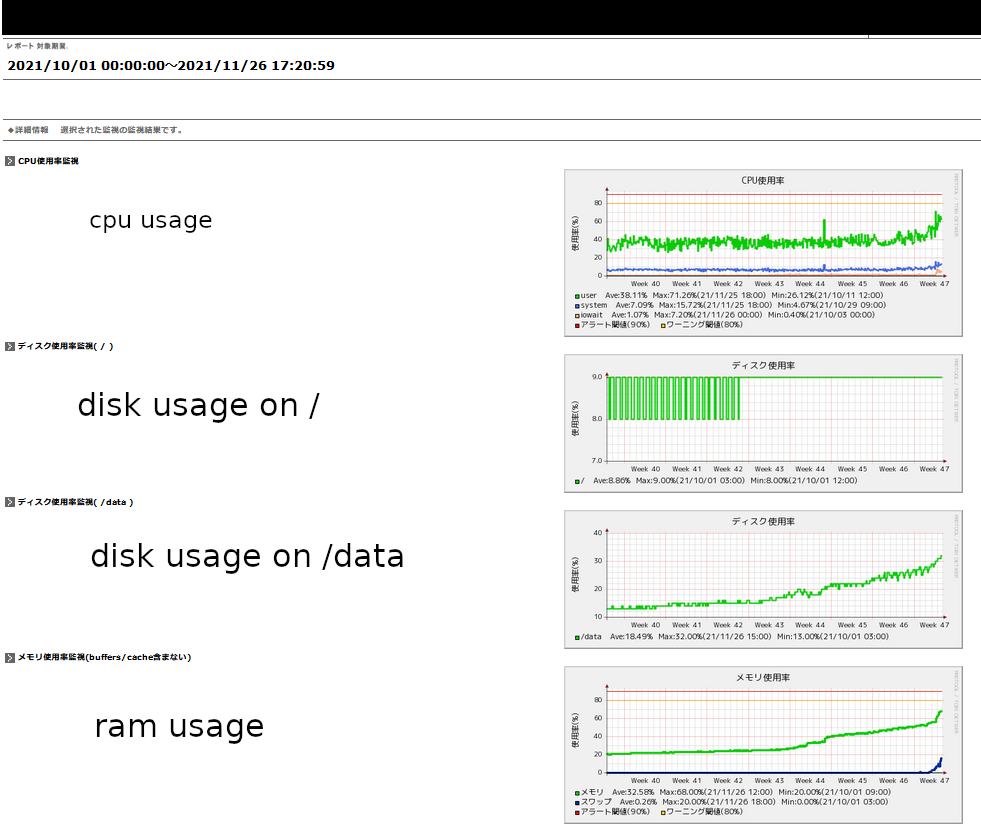Click the CPU使用率監視 section heading
The width and height of the screenshot is (981, 831).
[x=48, y=161]
